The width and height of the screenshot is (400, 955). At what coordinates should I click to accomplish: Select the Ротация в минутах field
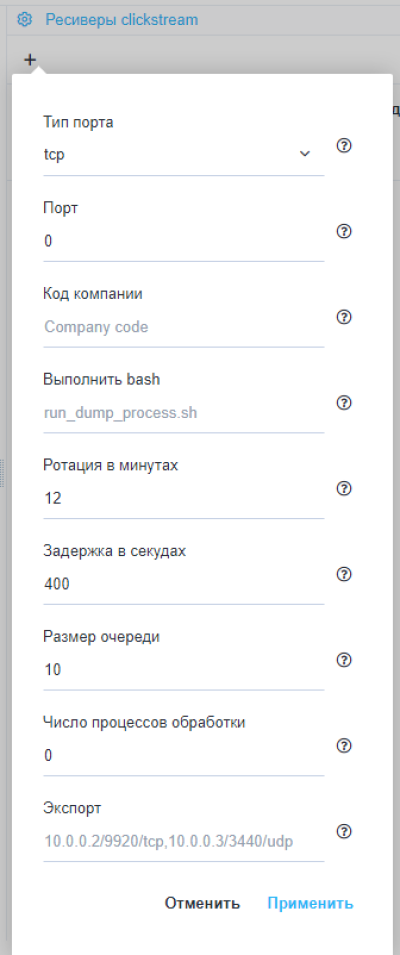[x=183, y=499]
